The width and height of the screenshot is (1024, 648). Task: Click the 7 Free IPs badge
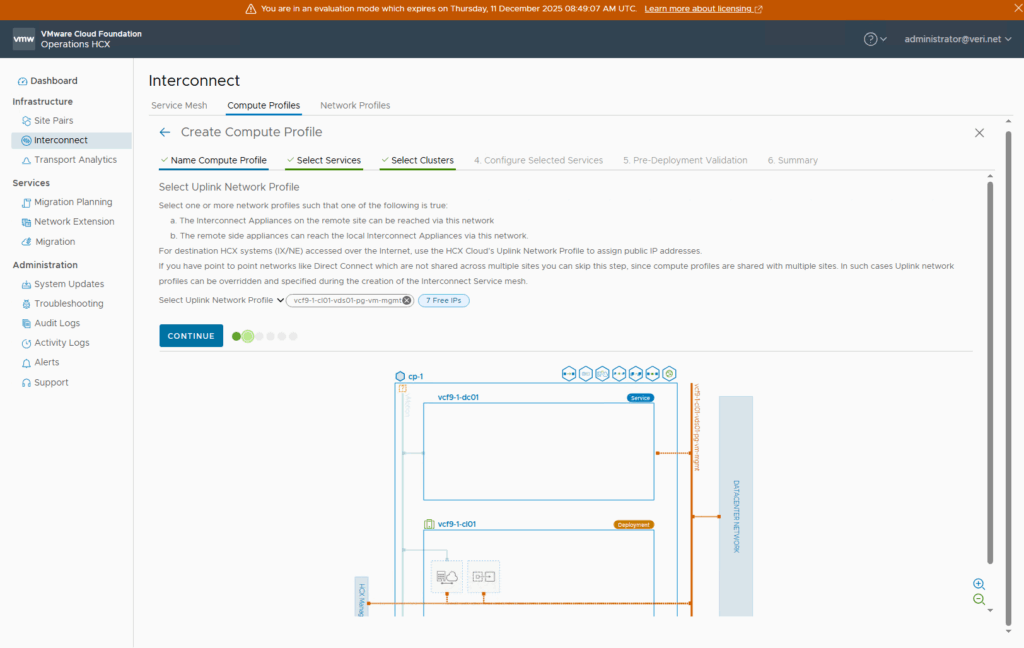tap(444, 300)
